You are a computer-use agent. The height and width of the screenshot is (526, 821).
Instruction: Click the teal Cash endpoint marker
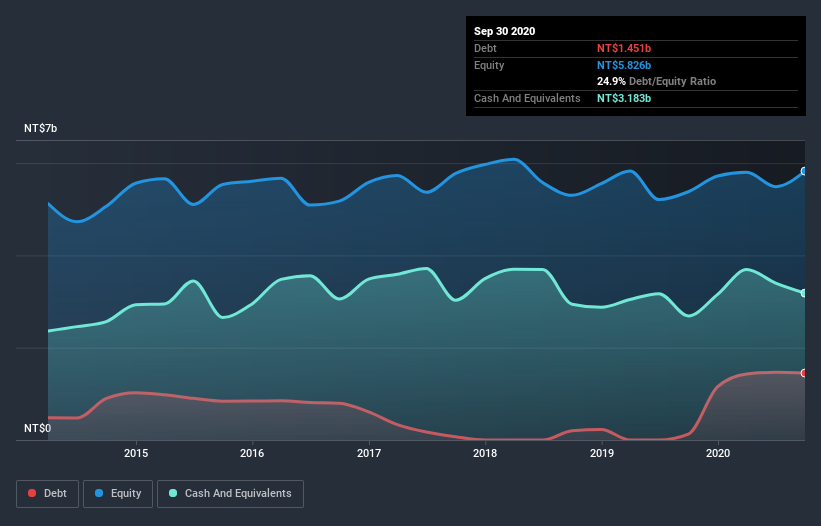(803, 293)
